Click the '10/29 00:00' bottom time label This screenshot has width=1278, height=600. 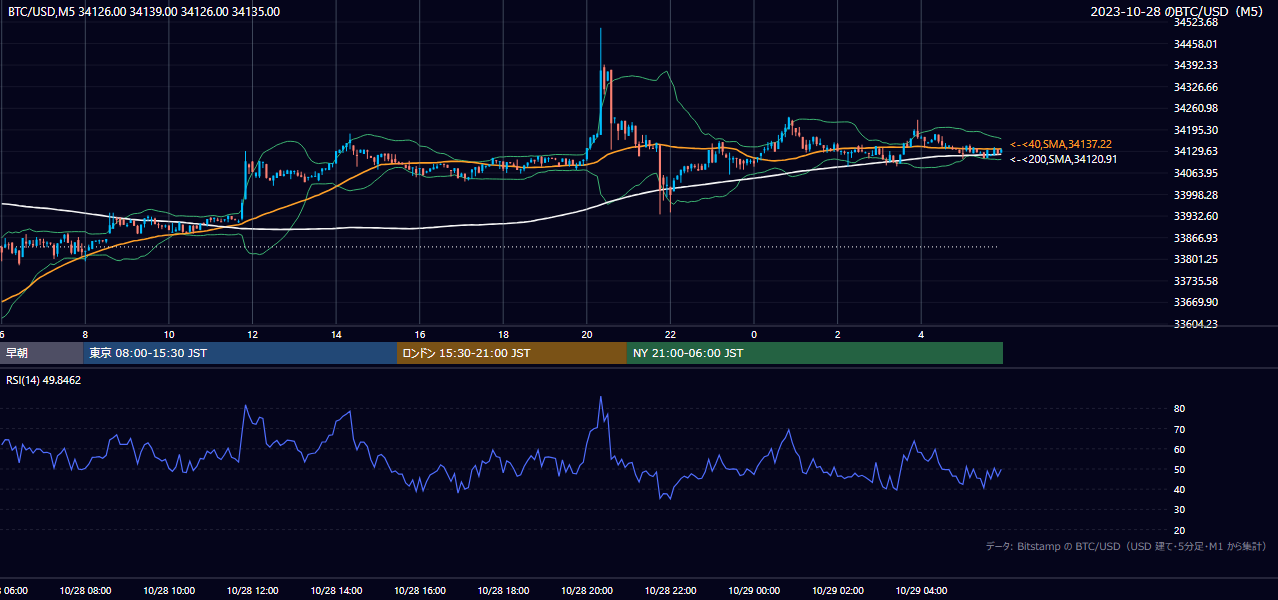[754, 590]
